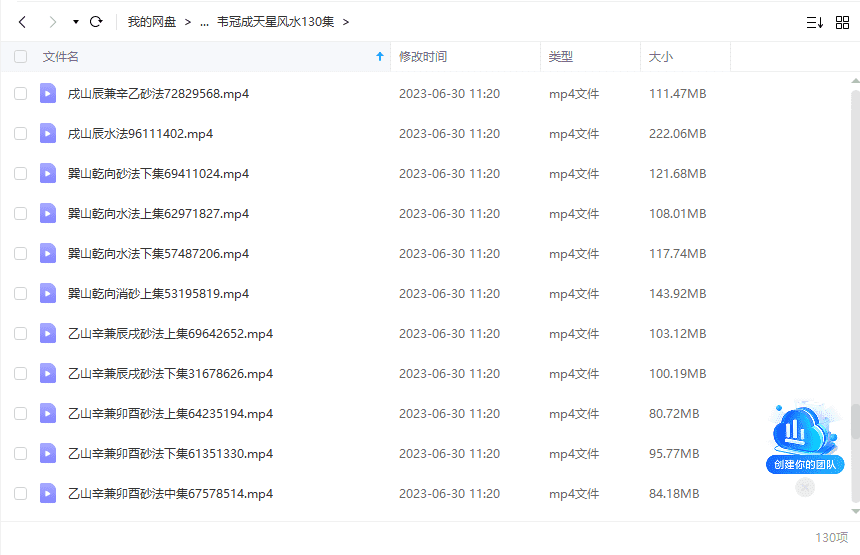Screen dimensions: 860x555
Task: Click video icon for 巽山乾向消砂上集53195819.mp4
Action: pyautogui.click(x=48, y=293)
